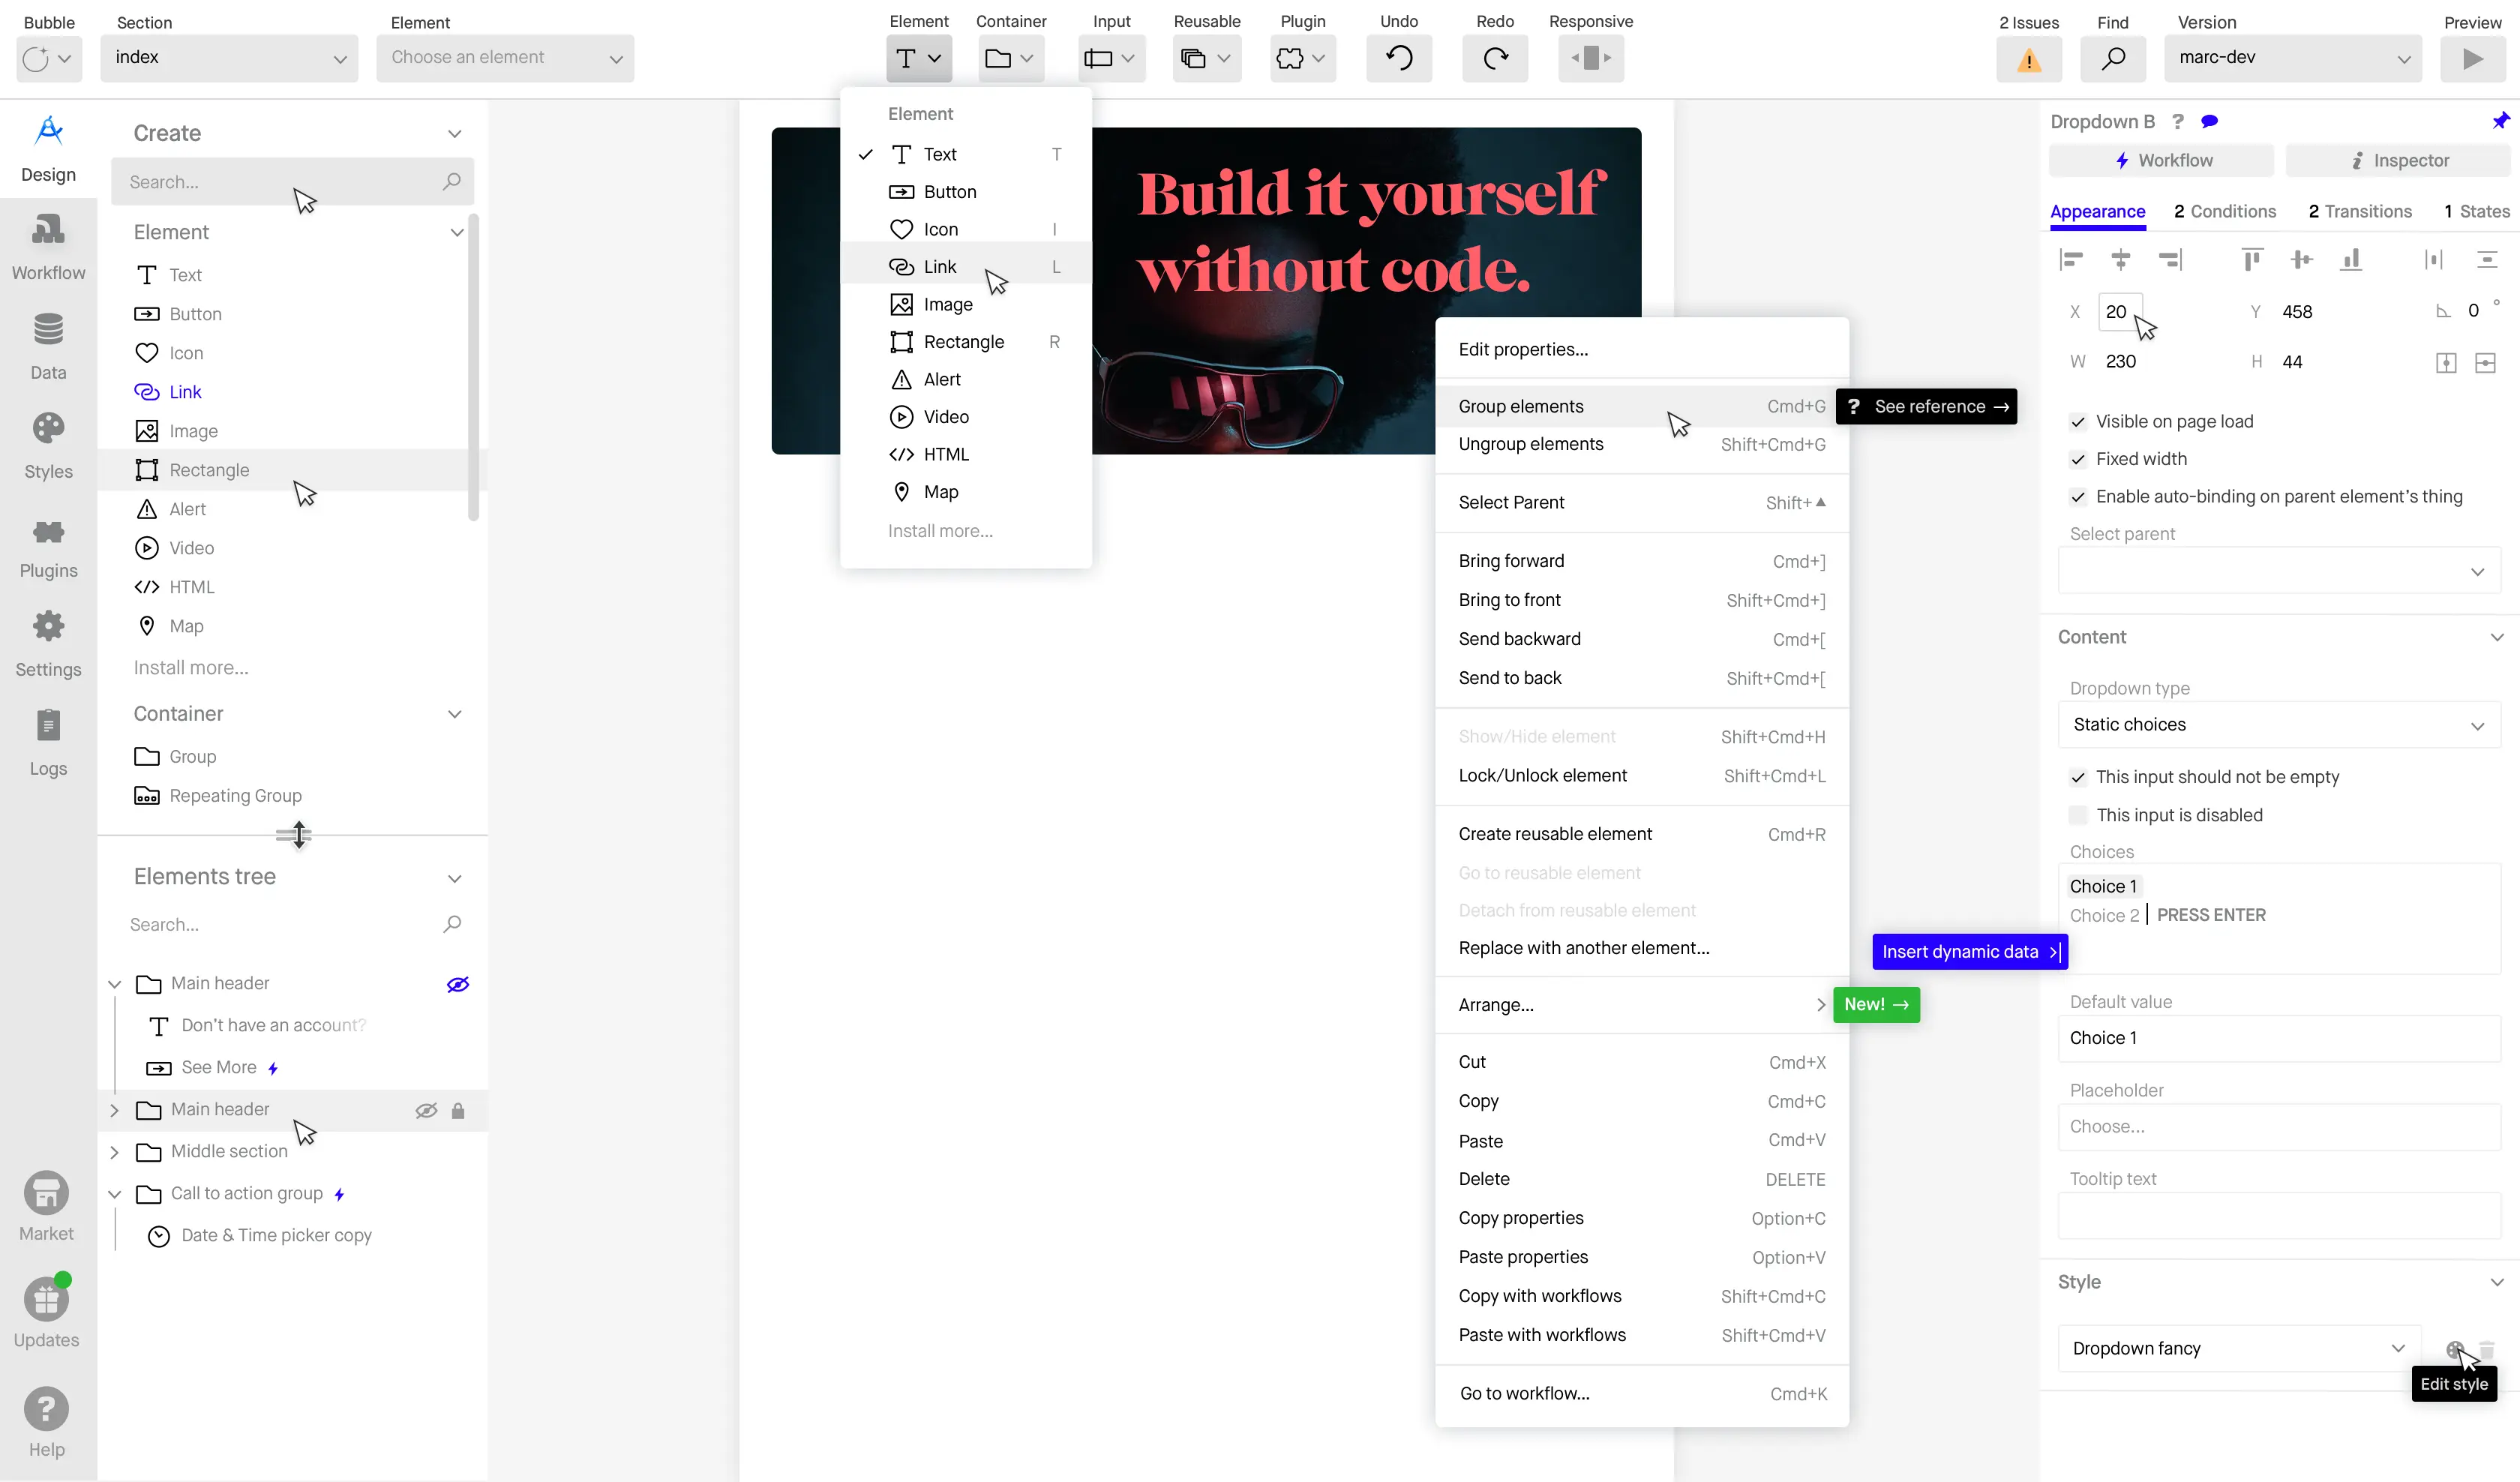Open the Styles panel icon

coord(47,440)
